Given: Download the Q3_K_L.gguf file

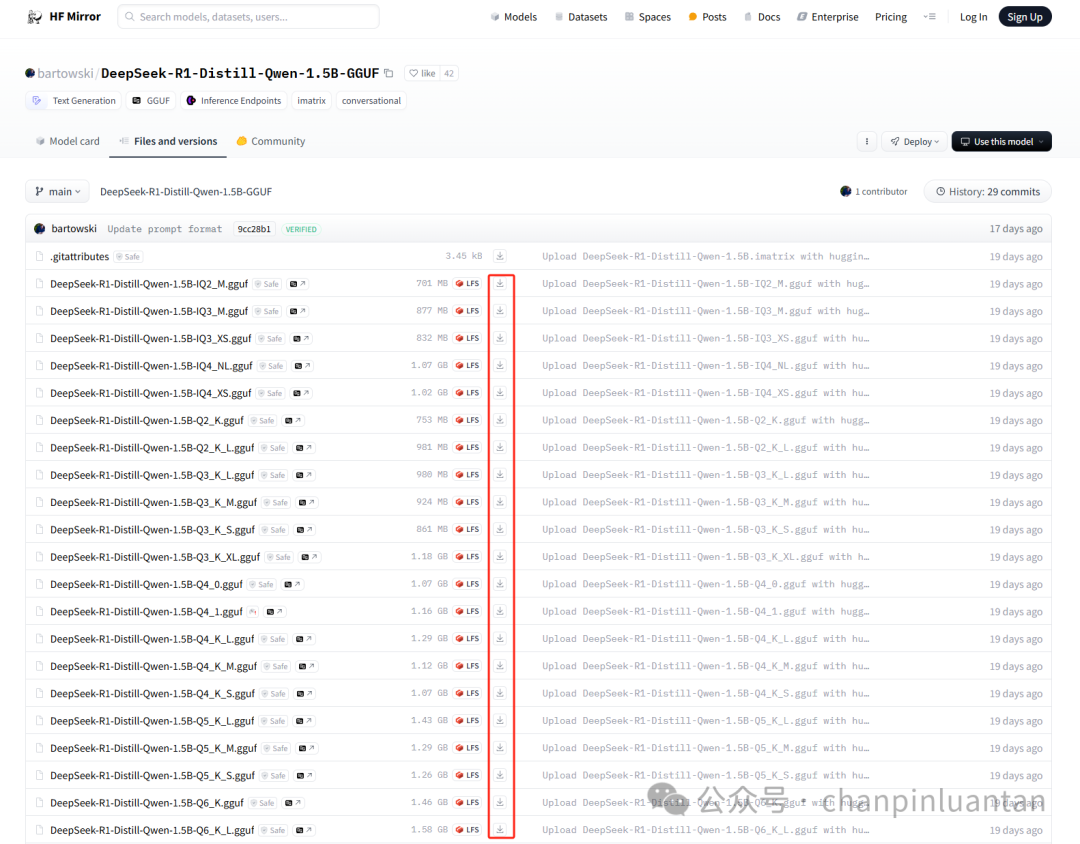Looking at the screenshot, I should (500, 475).
